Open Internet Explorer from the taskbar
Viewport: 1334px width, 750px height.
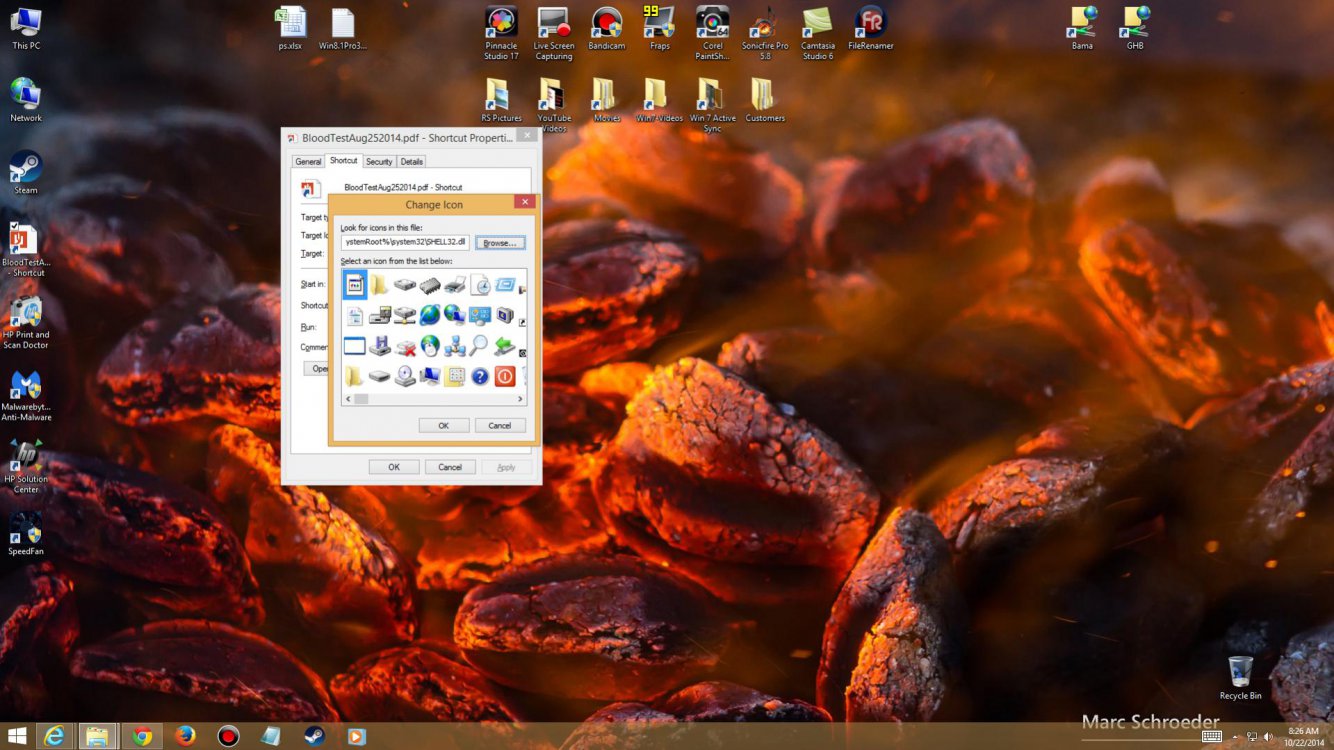pos(56,736)
